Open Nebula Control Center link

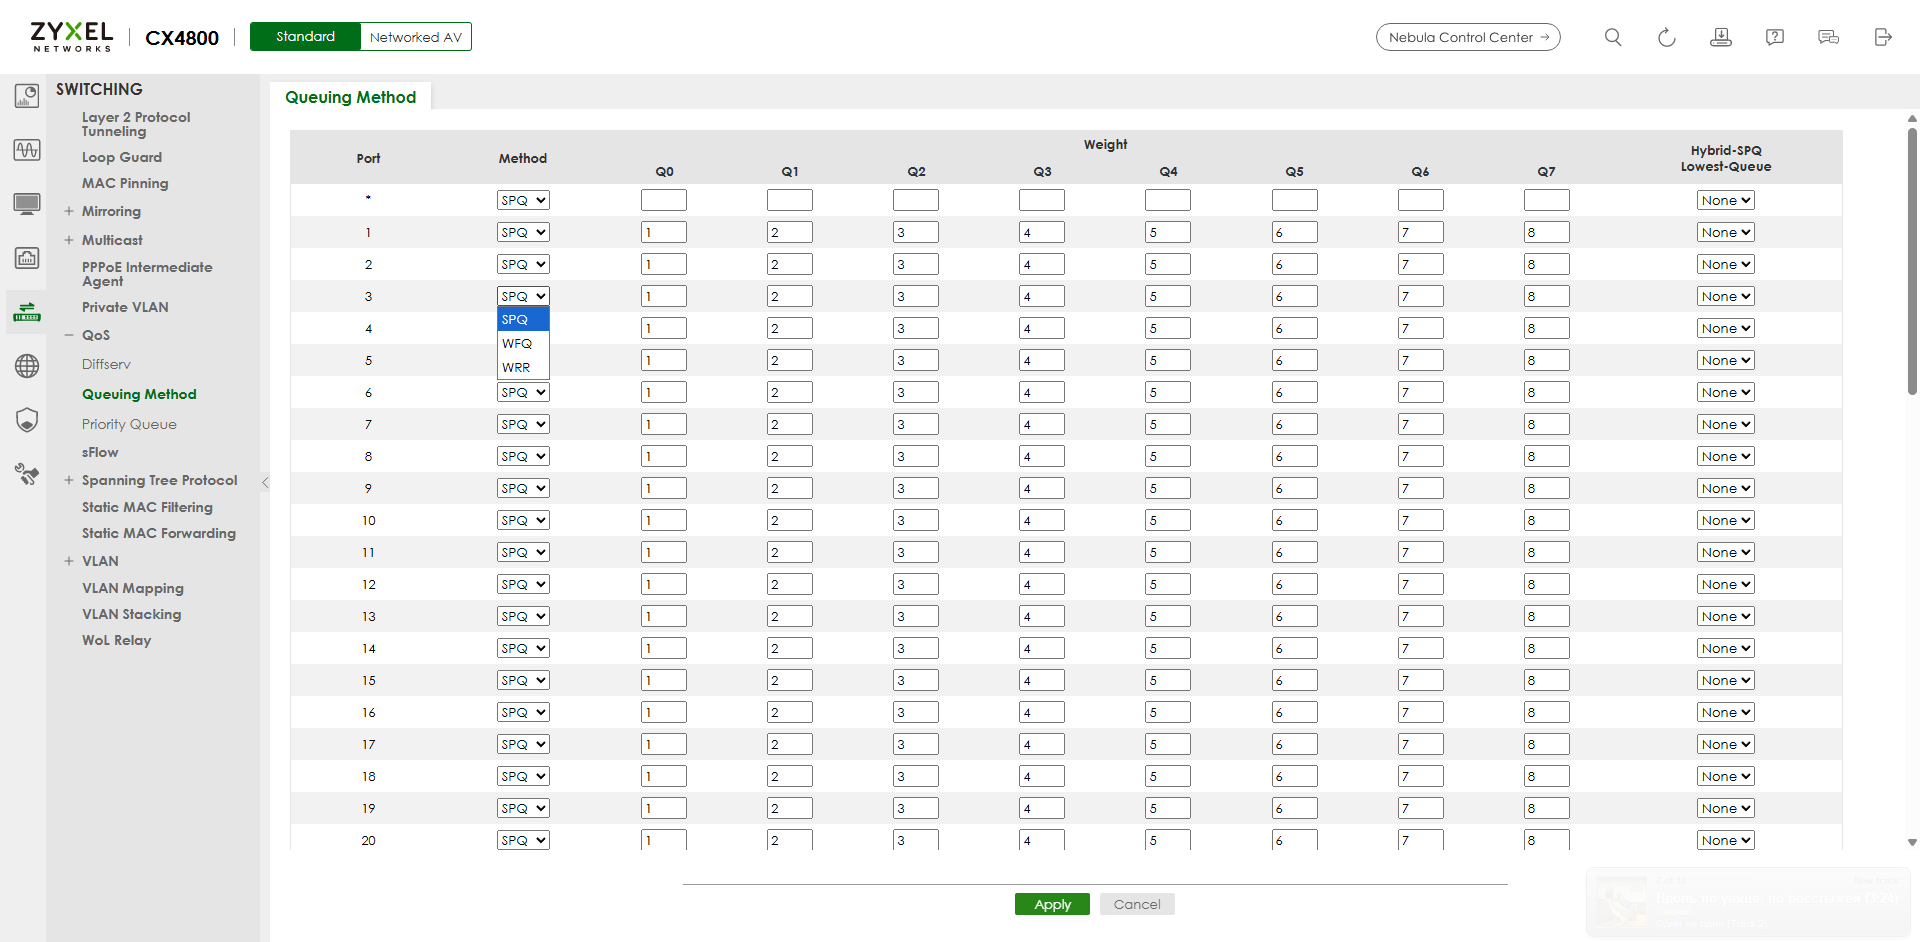coord(1467,37)
